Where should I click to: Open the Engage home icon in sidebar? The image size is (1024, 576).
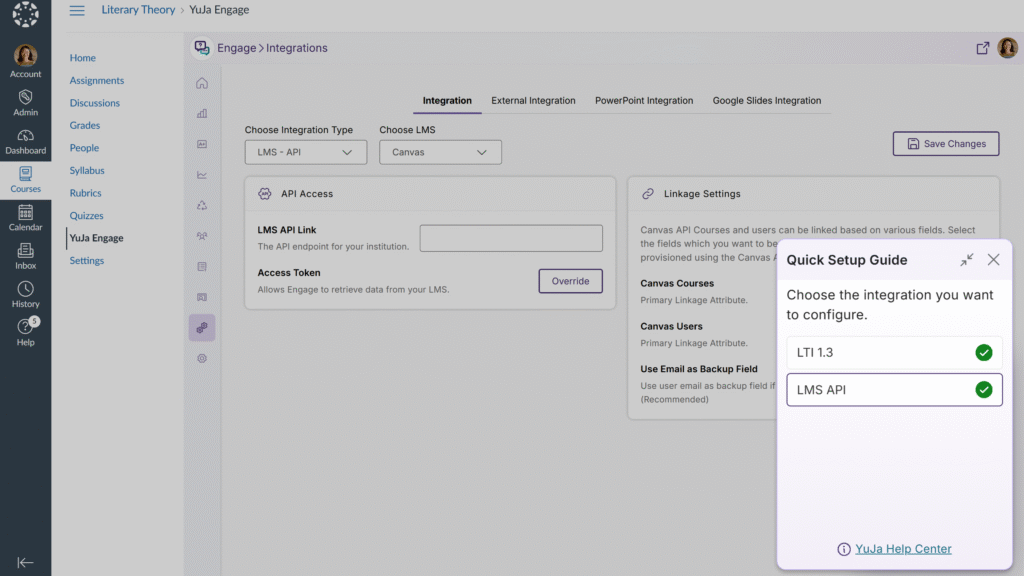(x=202, y=83)
